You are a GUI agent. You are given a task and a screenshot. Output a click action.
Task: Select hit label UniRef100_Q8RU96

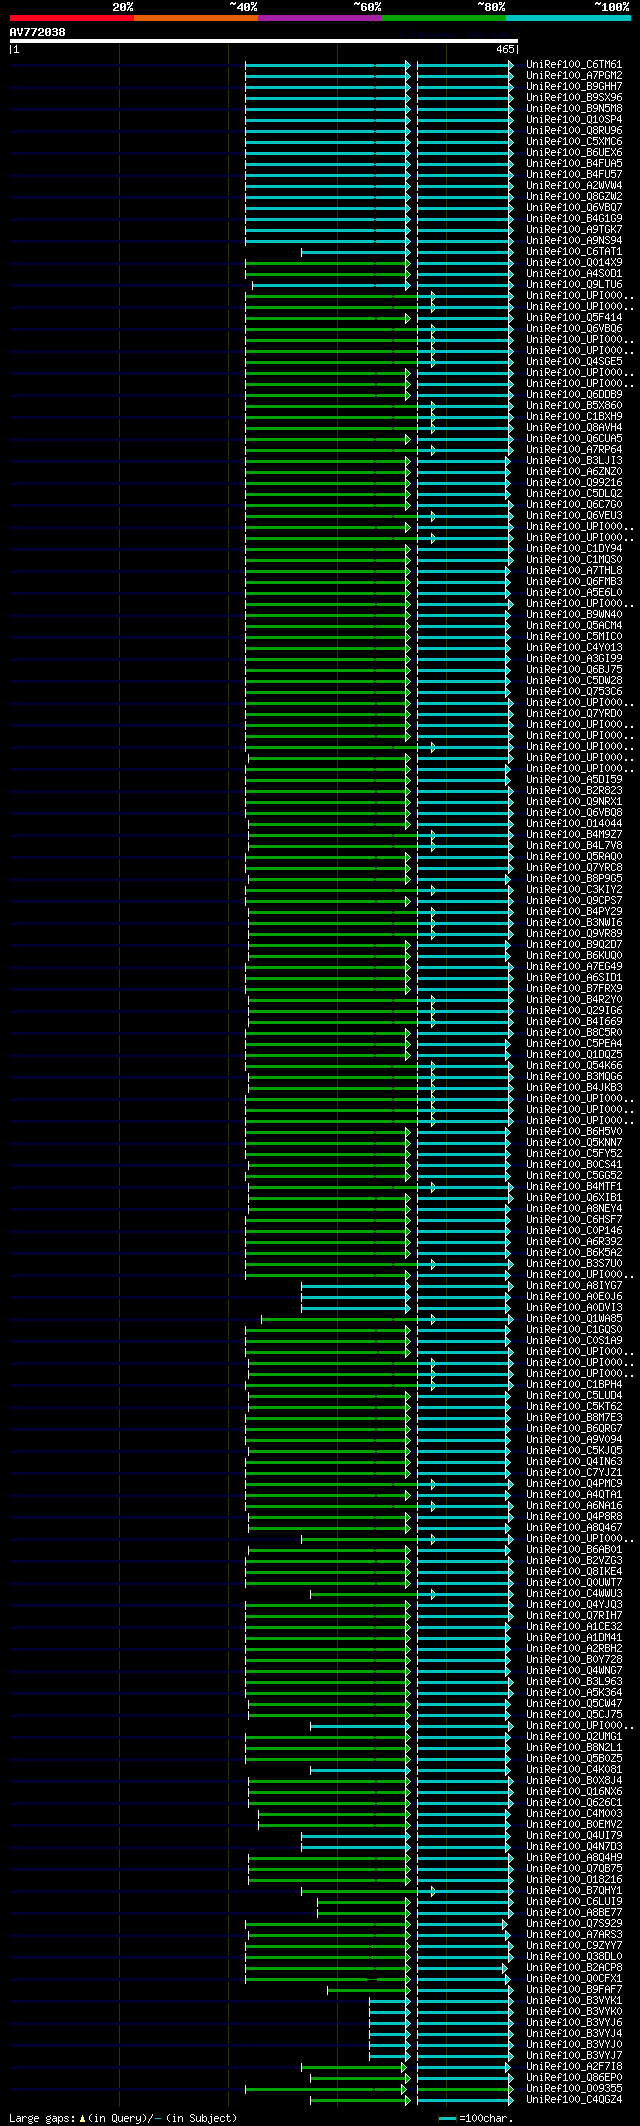click(574, 130)
